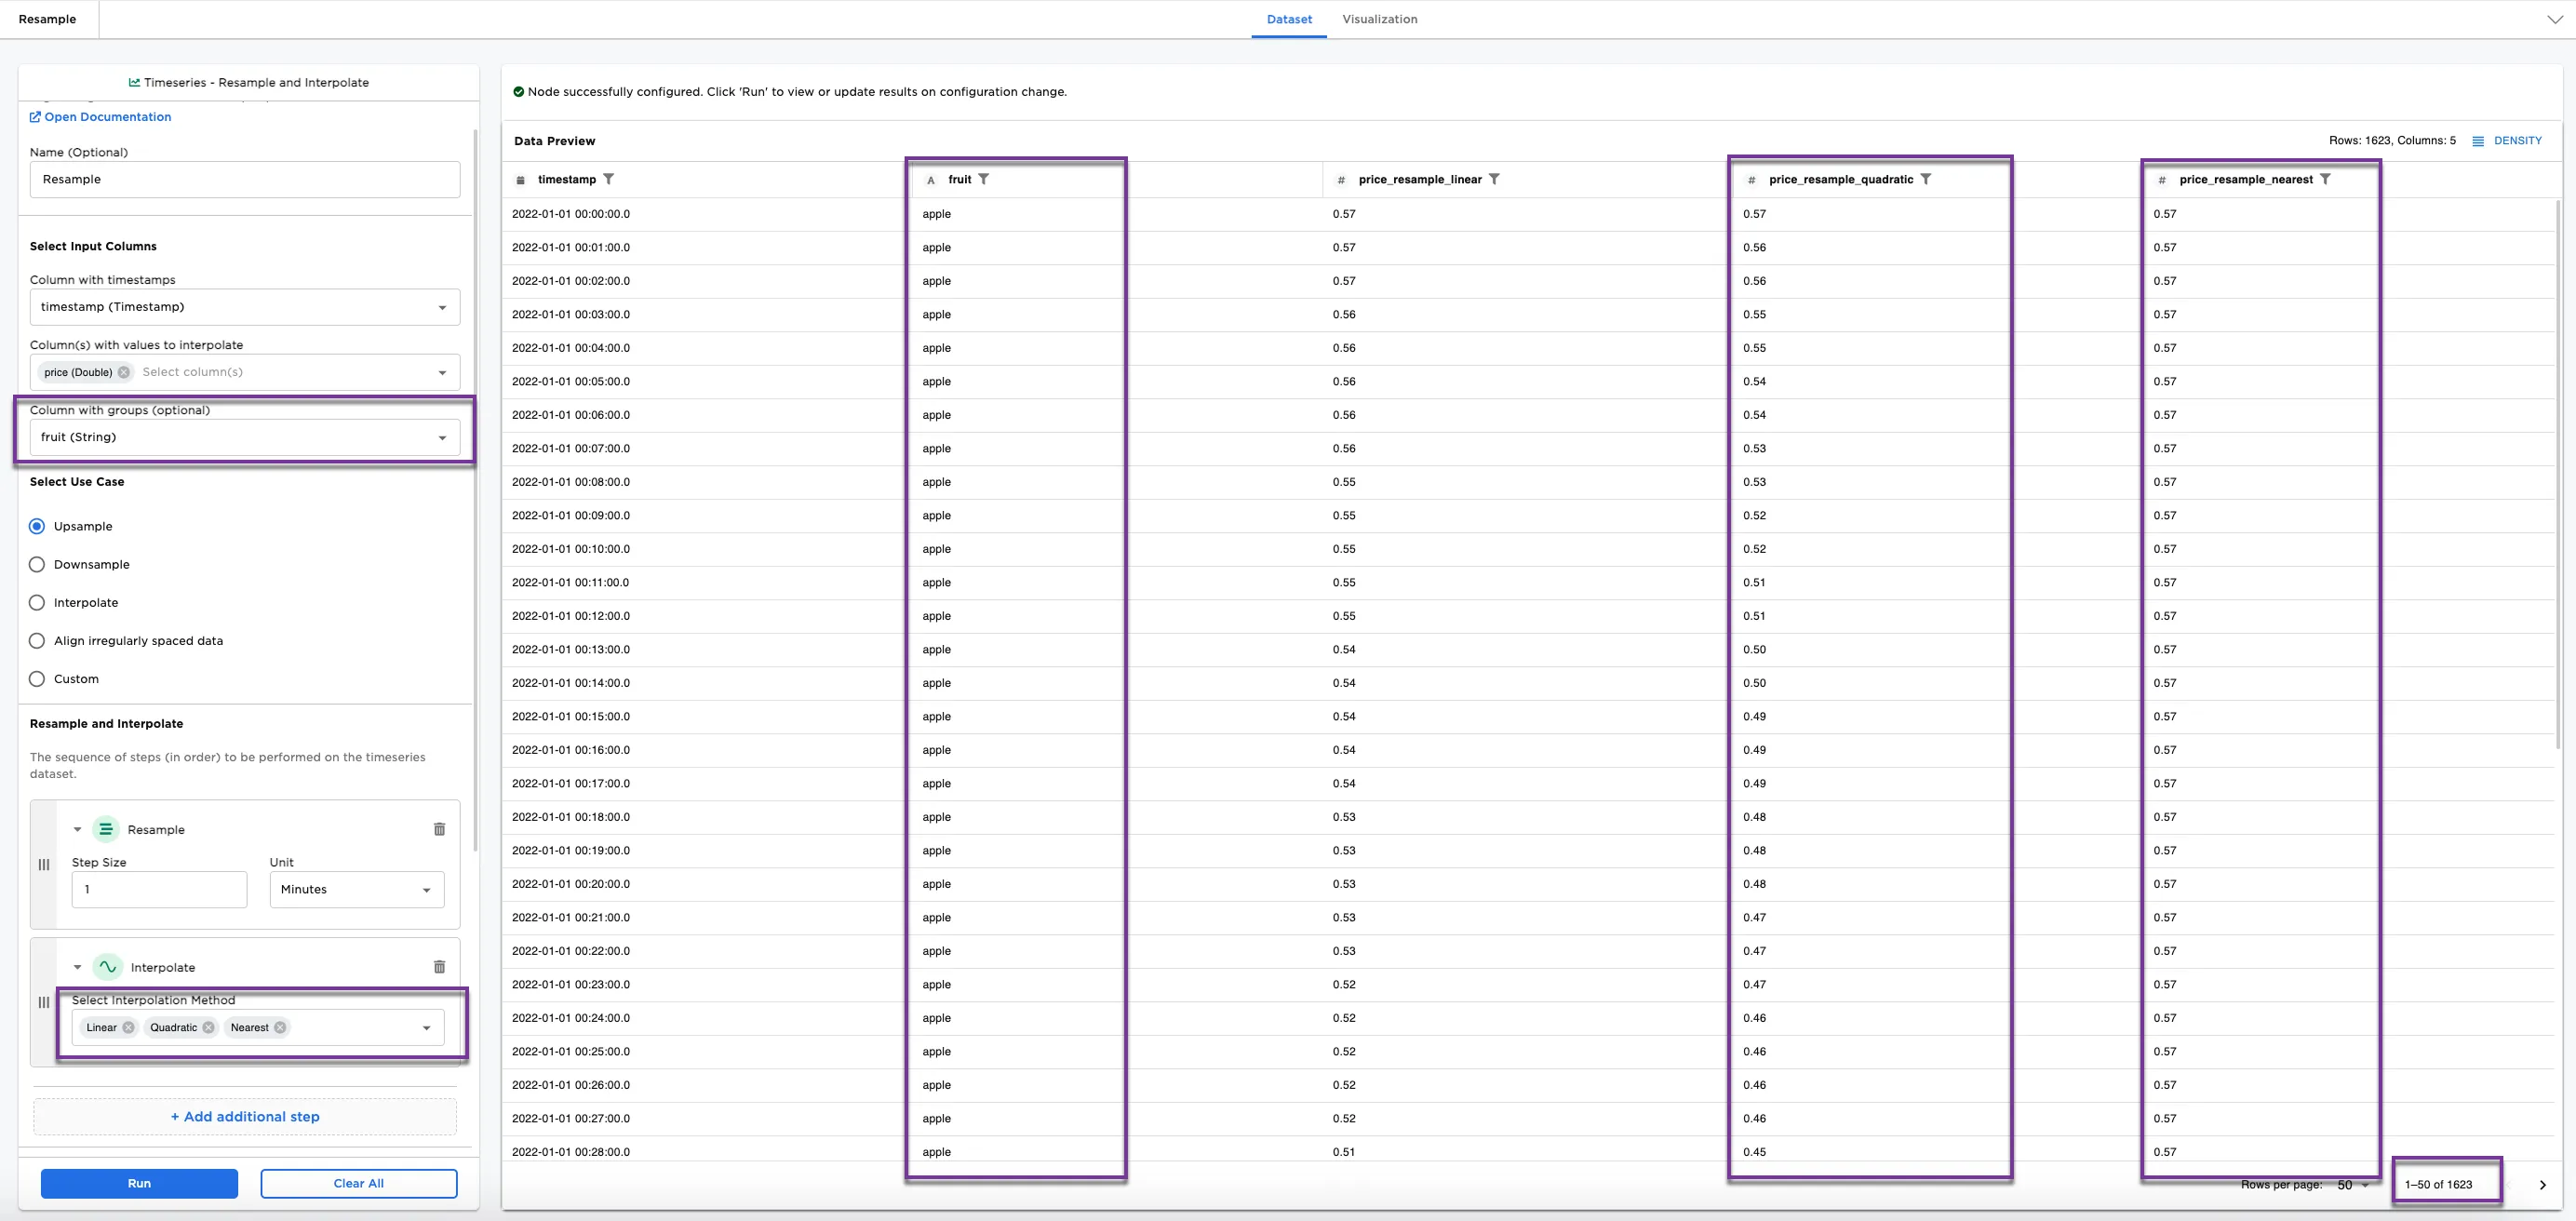Viewport: 2576px width, 1221px height.
Task: Remove the price (Double) column chip
Action: 124,372
